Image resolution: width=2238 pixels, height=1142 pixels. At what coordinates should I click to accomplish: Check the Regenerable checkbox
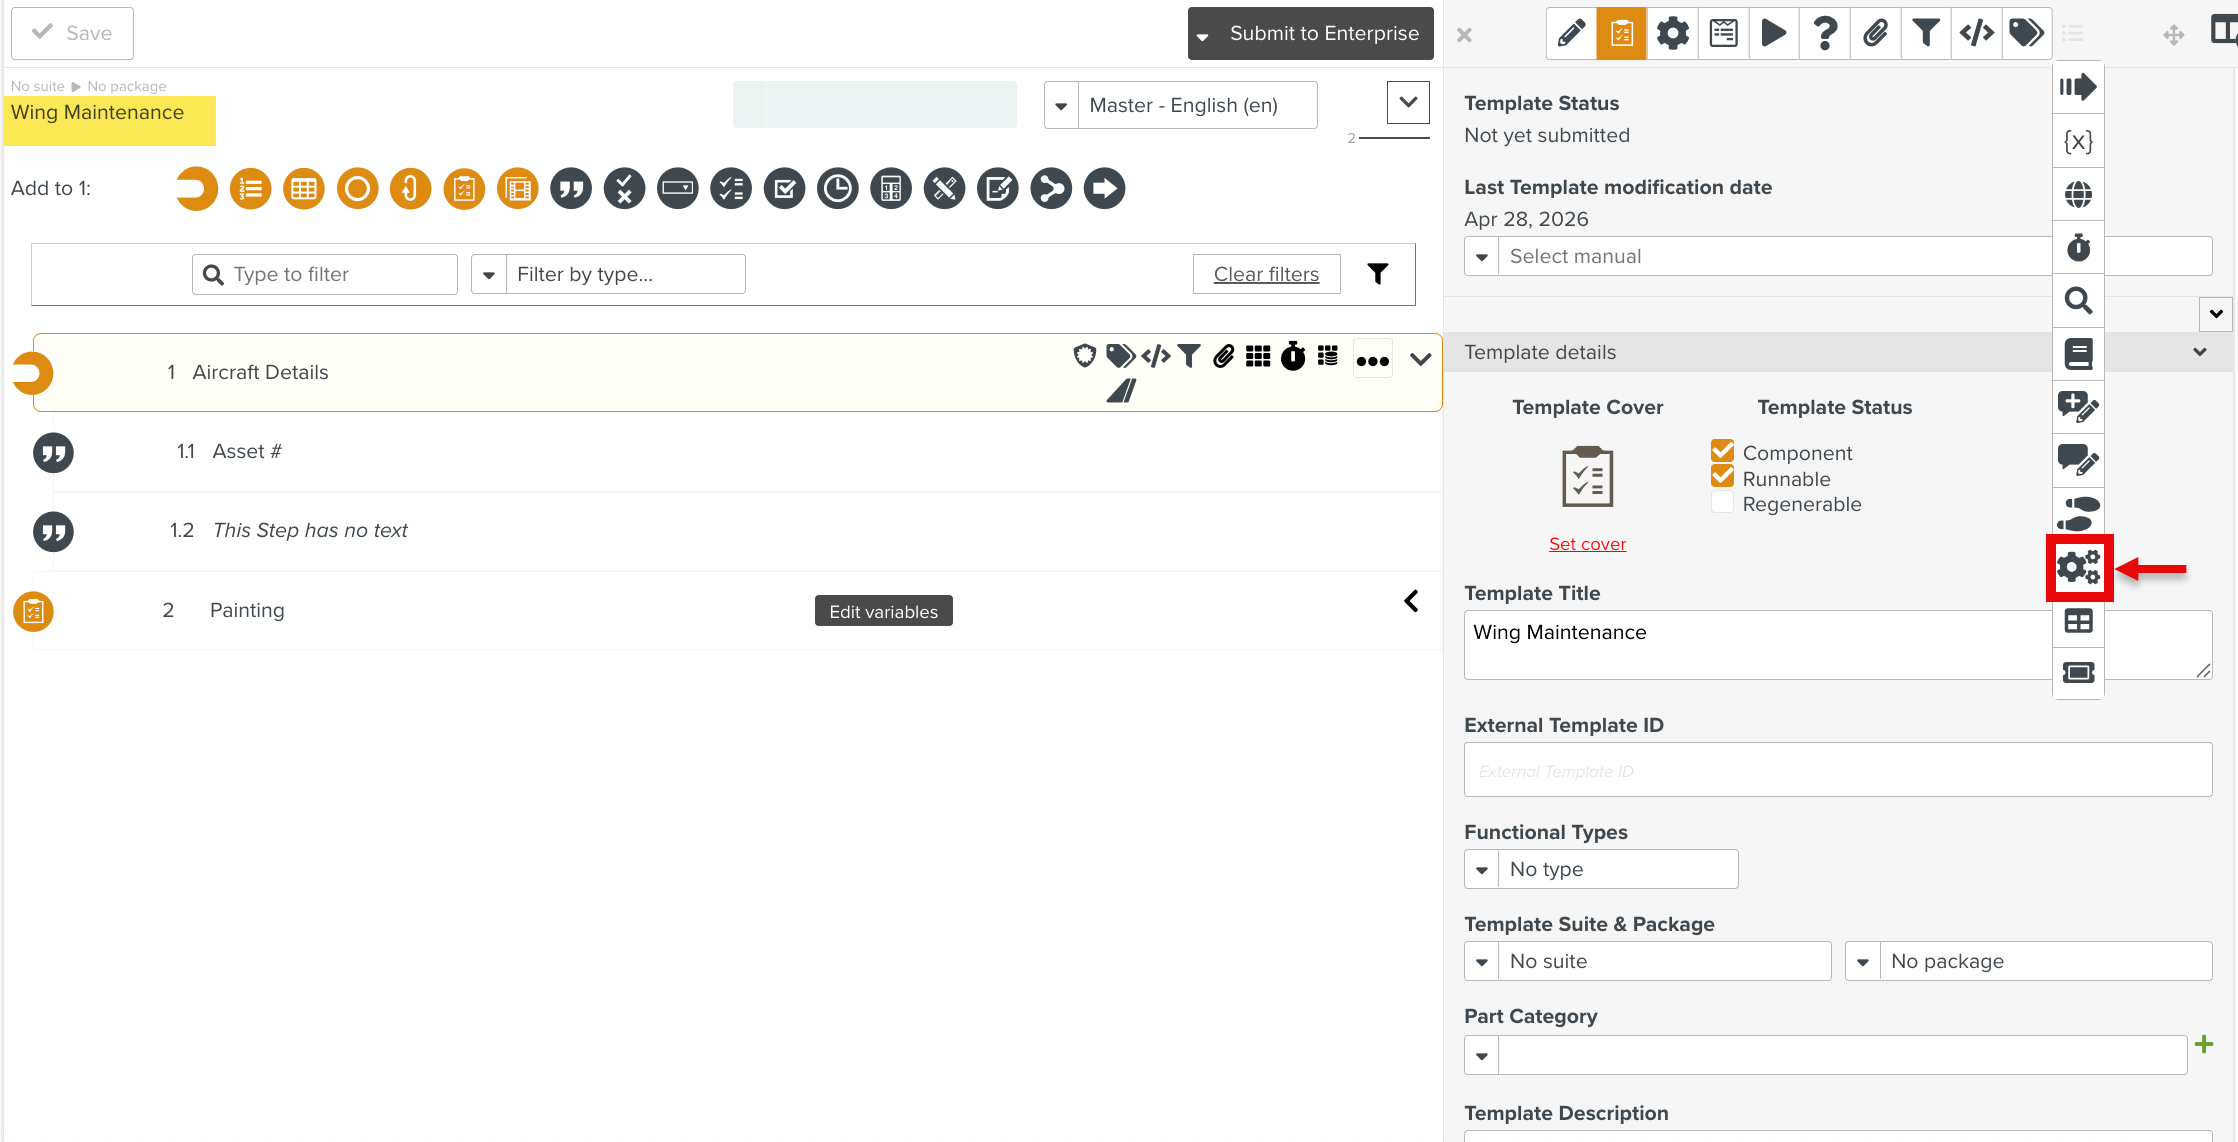[1722, 502]
